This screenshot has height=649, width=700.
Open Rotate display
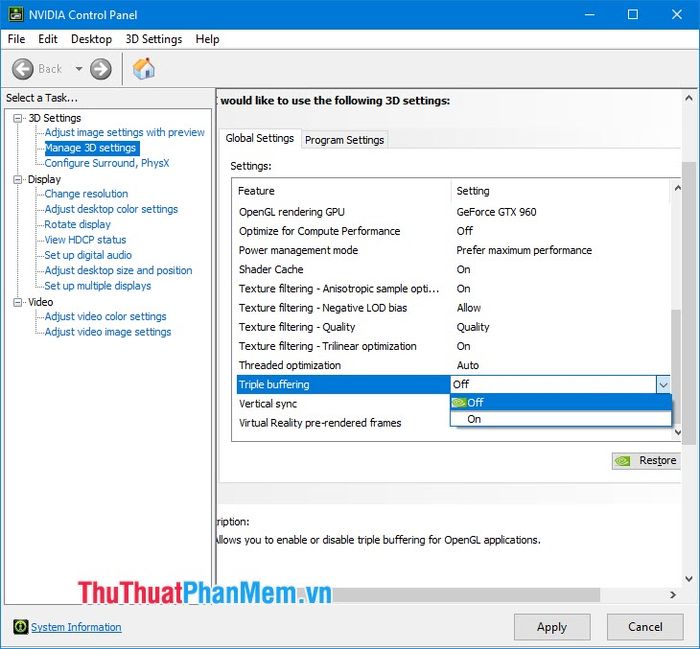point(77,224)
